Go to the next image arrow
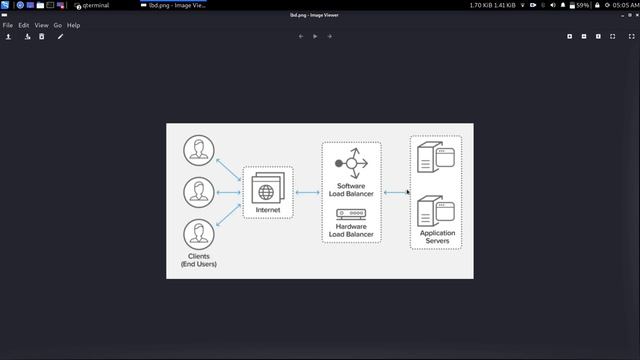The width and height of the screenshot is (640, 360). coord(329,36)
